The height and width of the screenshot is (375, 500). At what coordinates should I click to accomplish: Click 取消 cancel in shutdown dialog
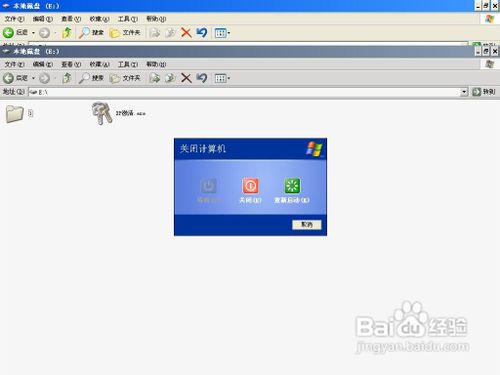(x=307, y=225)
